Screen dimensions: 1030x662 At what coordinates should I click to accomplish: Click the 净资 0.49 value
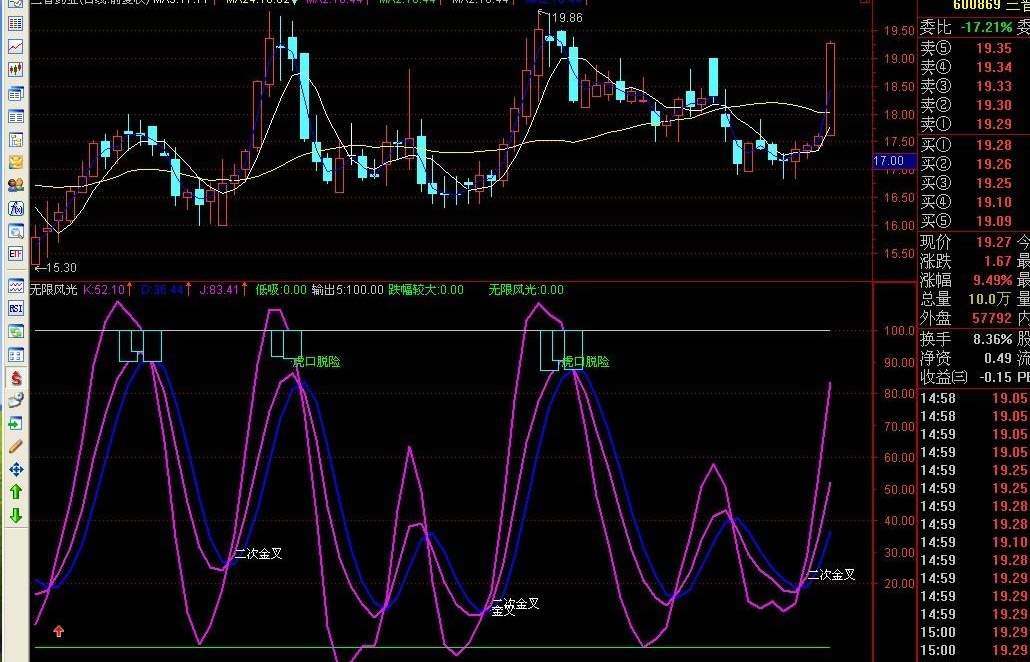coord(998,359)
